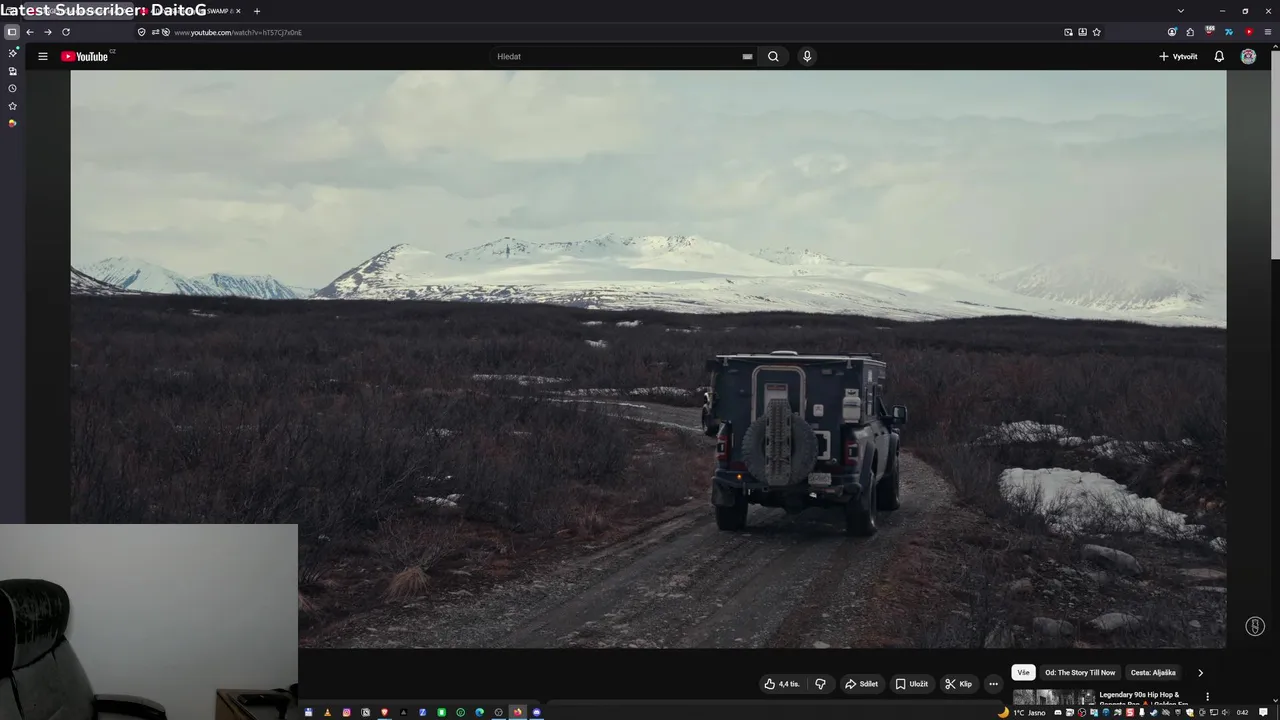Go back in browser history
The height and width of the screenshot is (720, 1280).
[30, 32]
